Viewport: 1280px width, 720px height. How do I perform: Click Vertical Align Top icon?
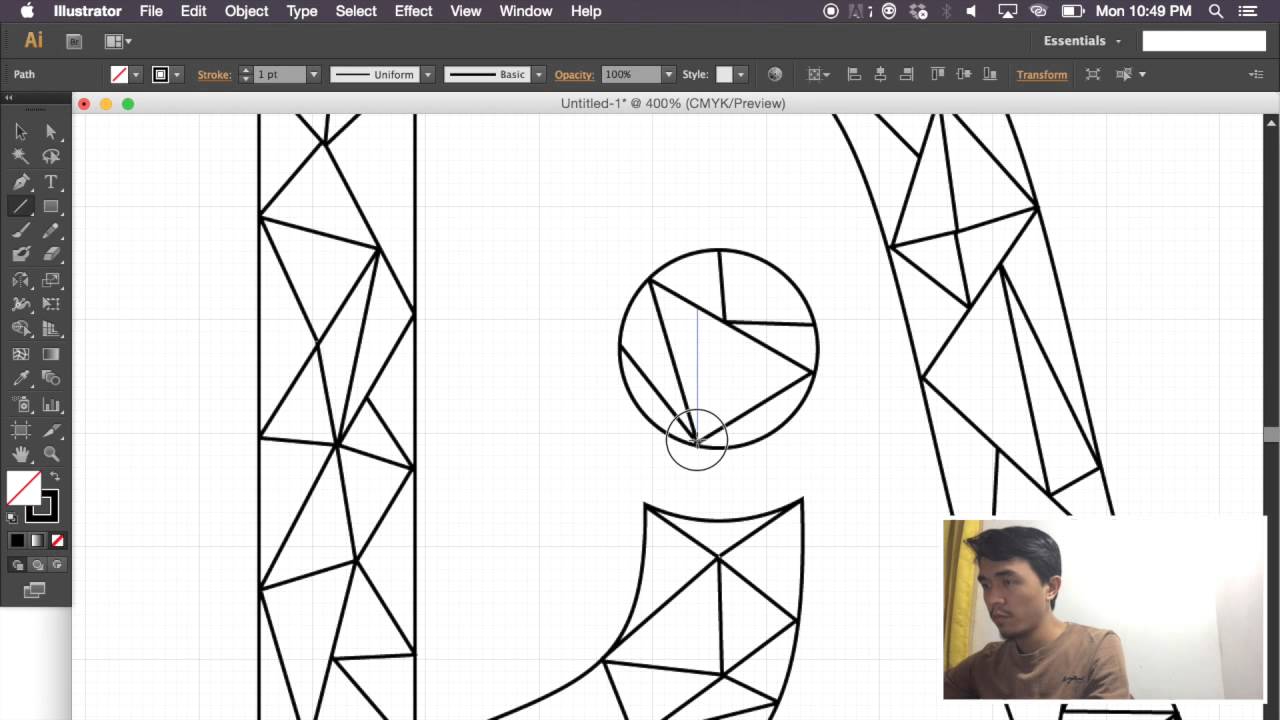tap(937, 75)
